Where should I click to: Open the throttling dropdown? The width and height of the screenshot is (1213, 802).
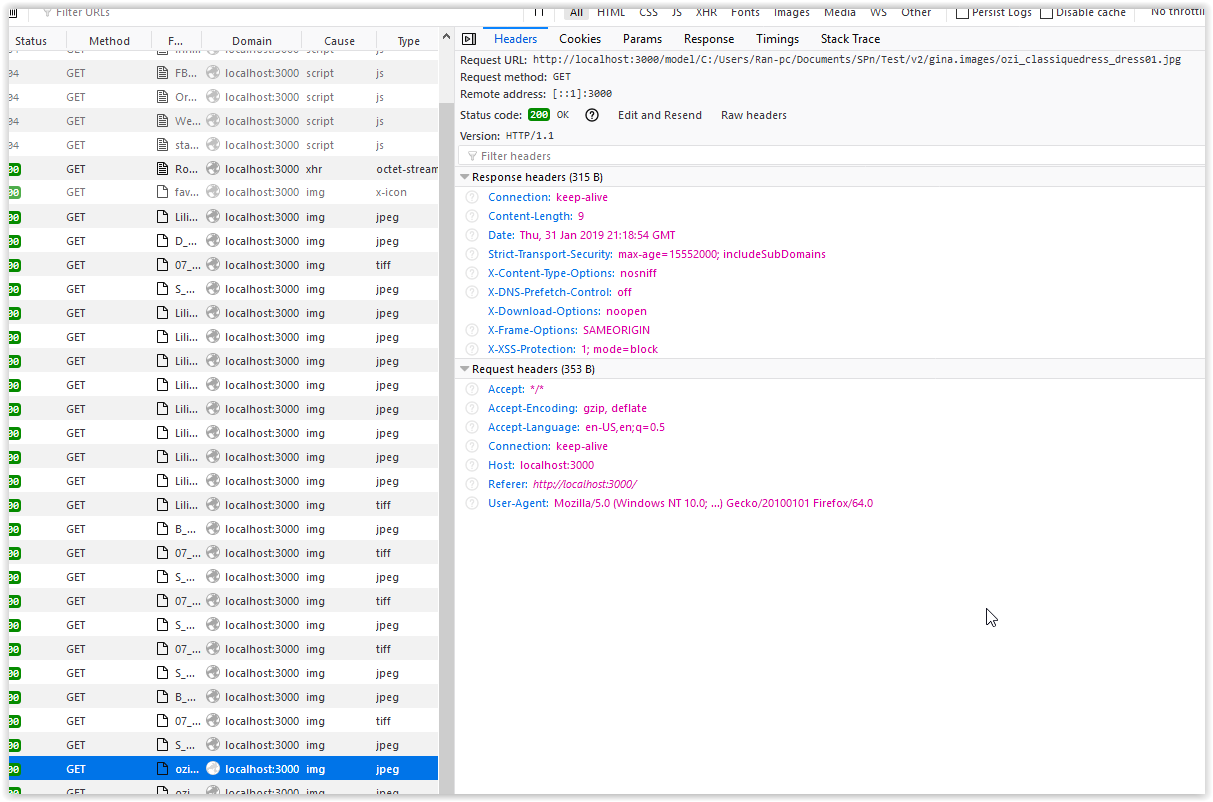pos(1177,12)
